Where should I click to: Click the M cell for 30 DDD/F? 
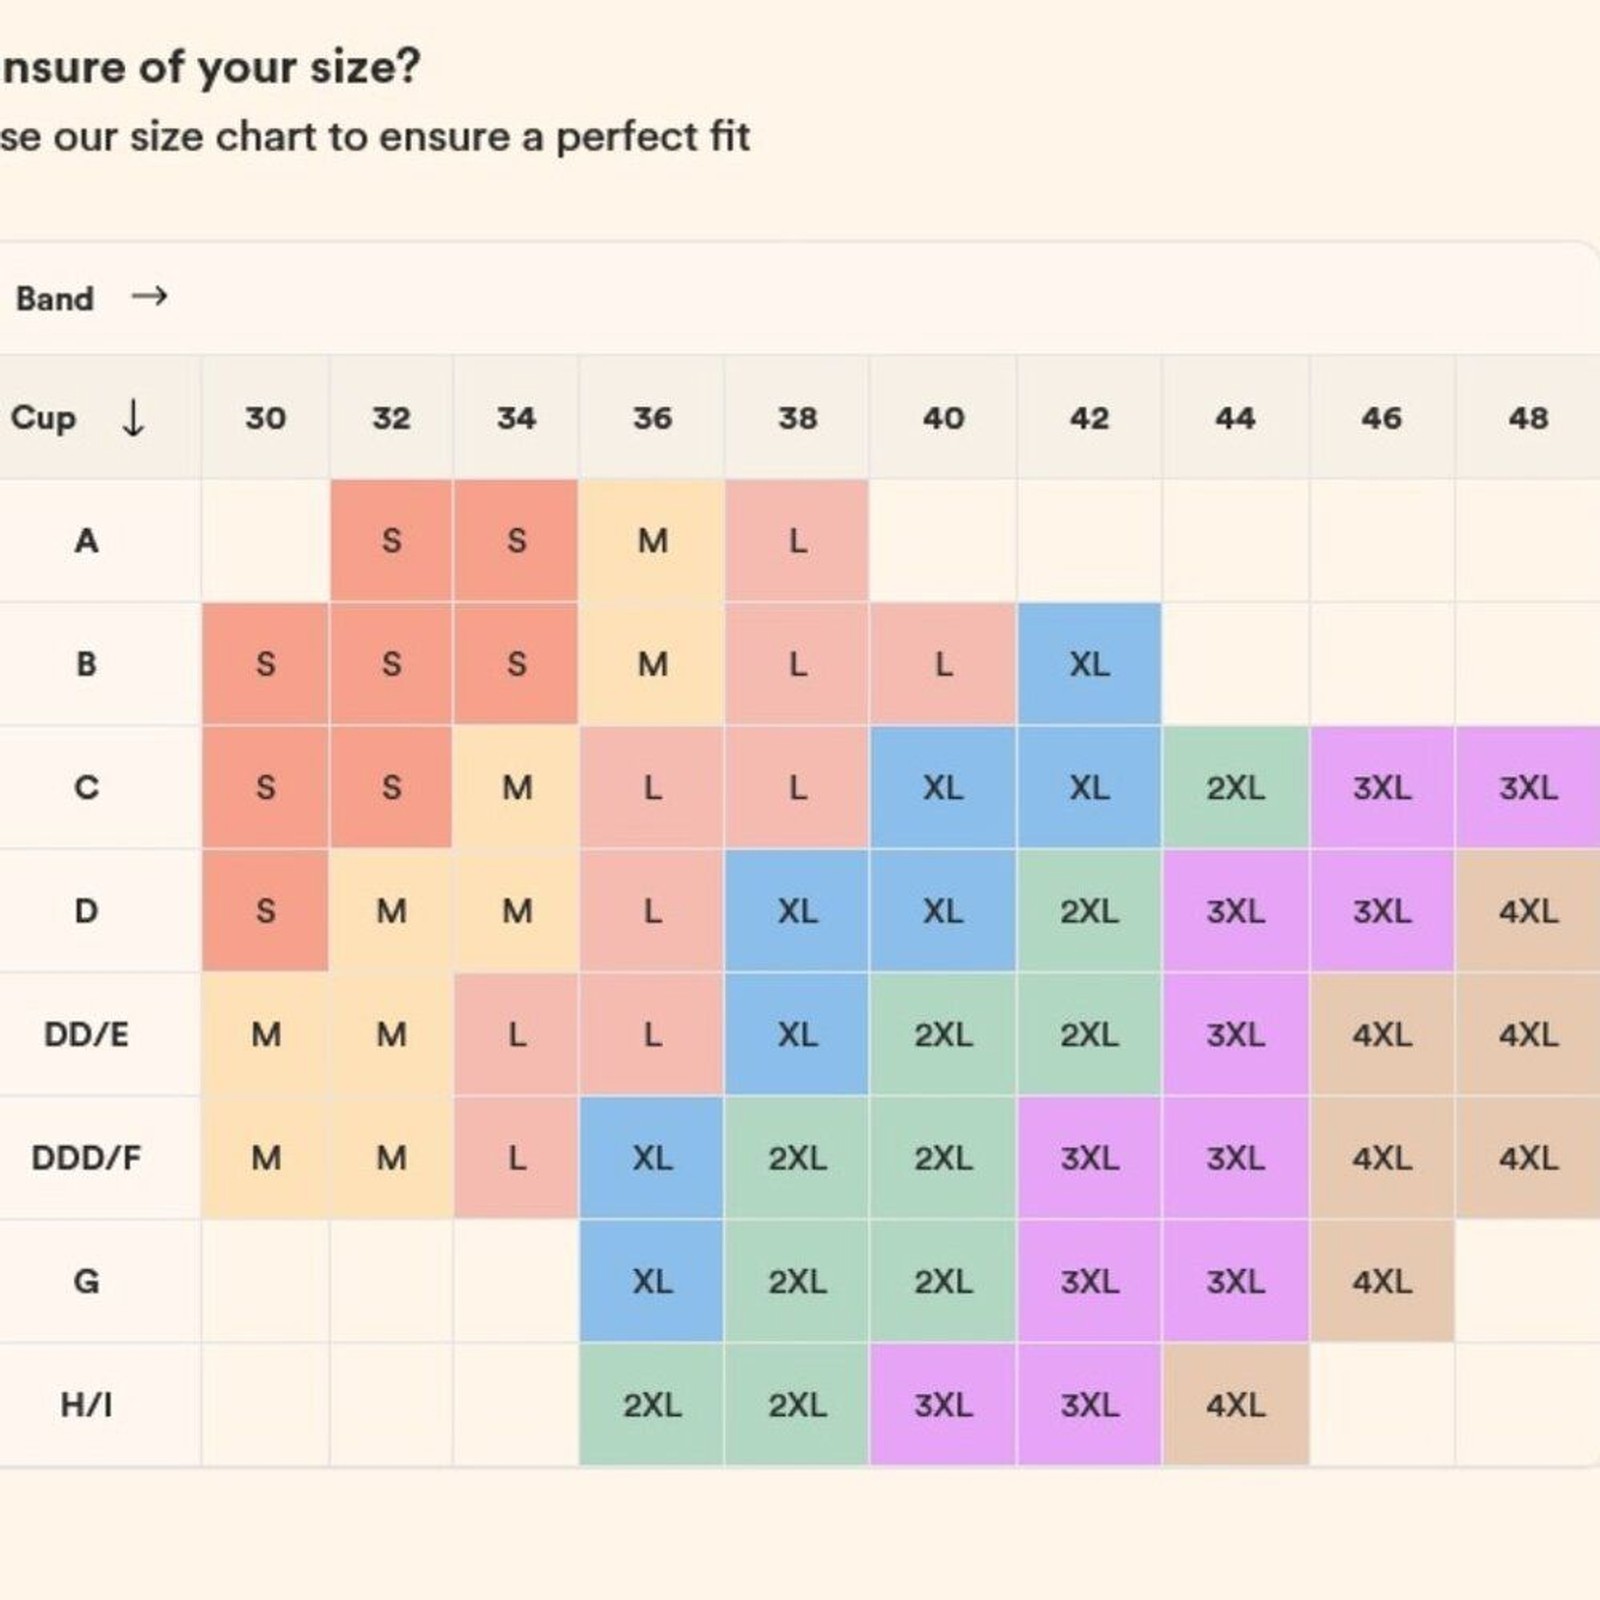click(265, 1158)
